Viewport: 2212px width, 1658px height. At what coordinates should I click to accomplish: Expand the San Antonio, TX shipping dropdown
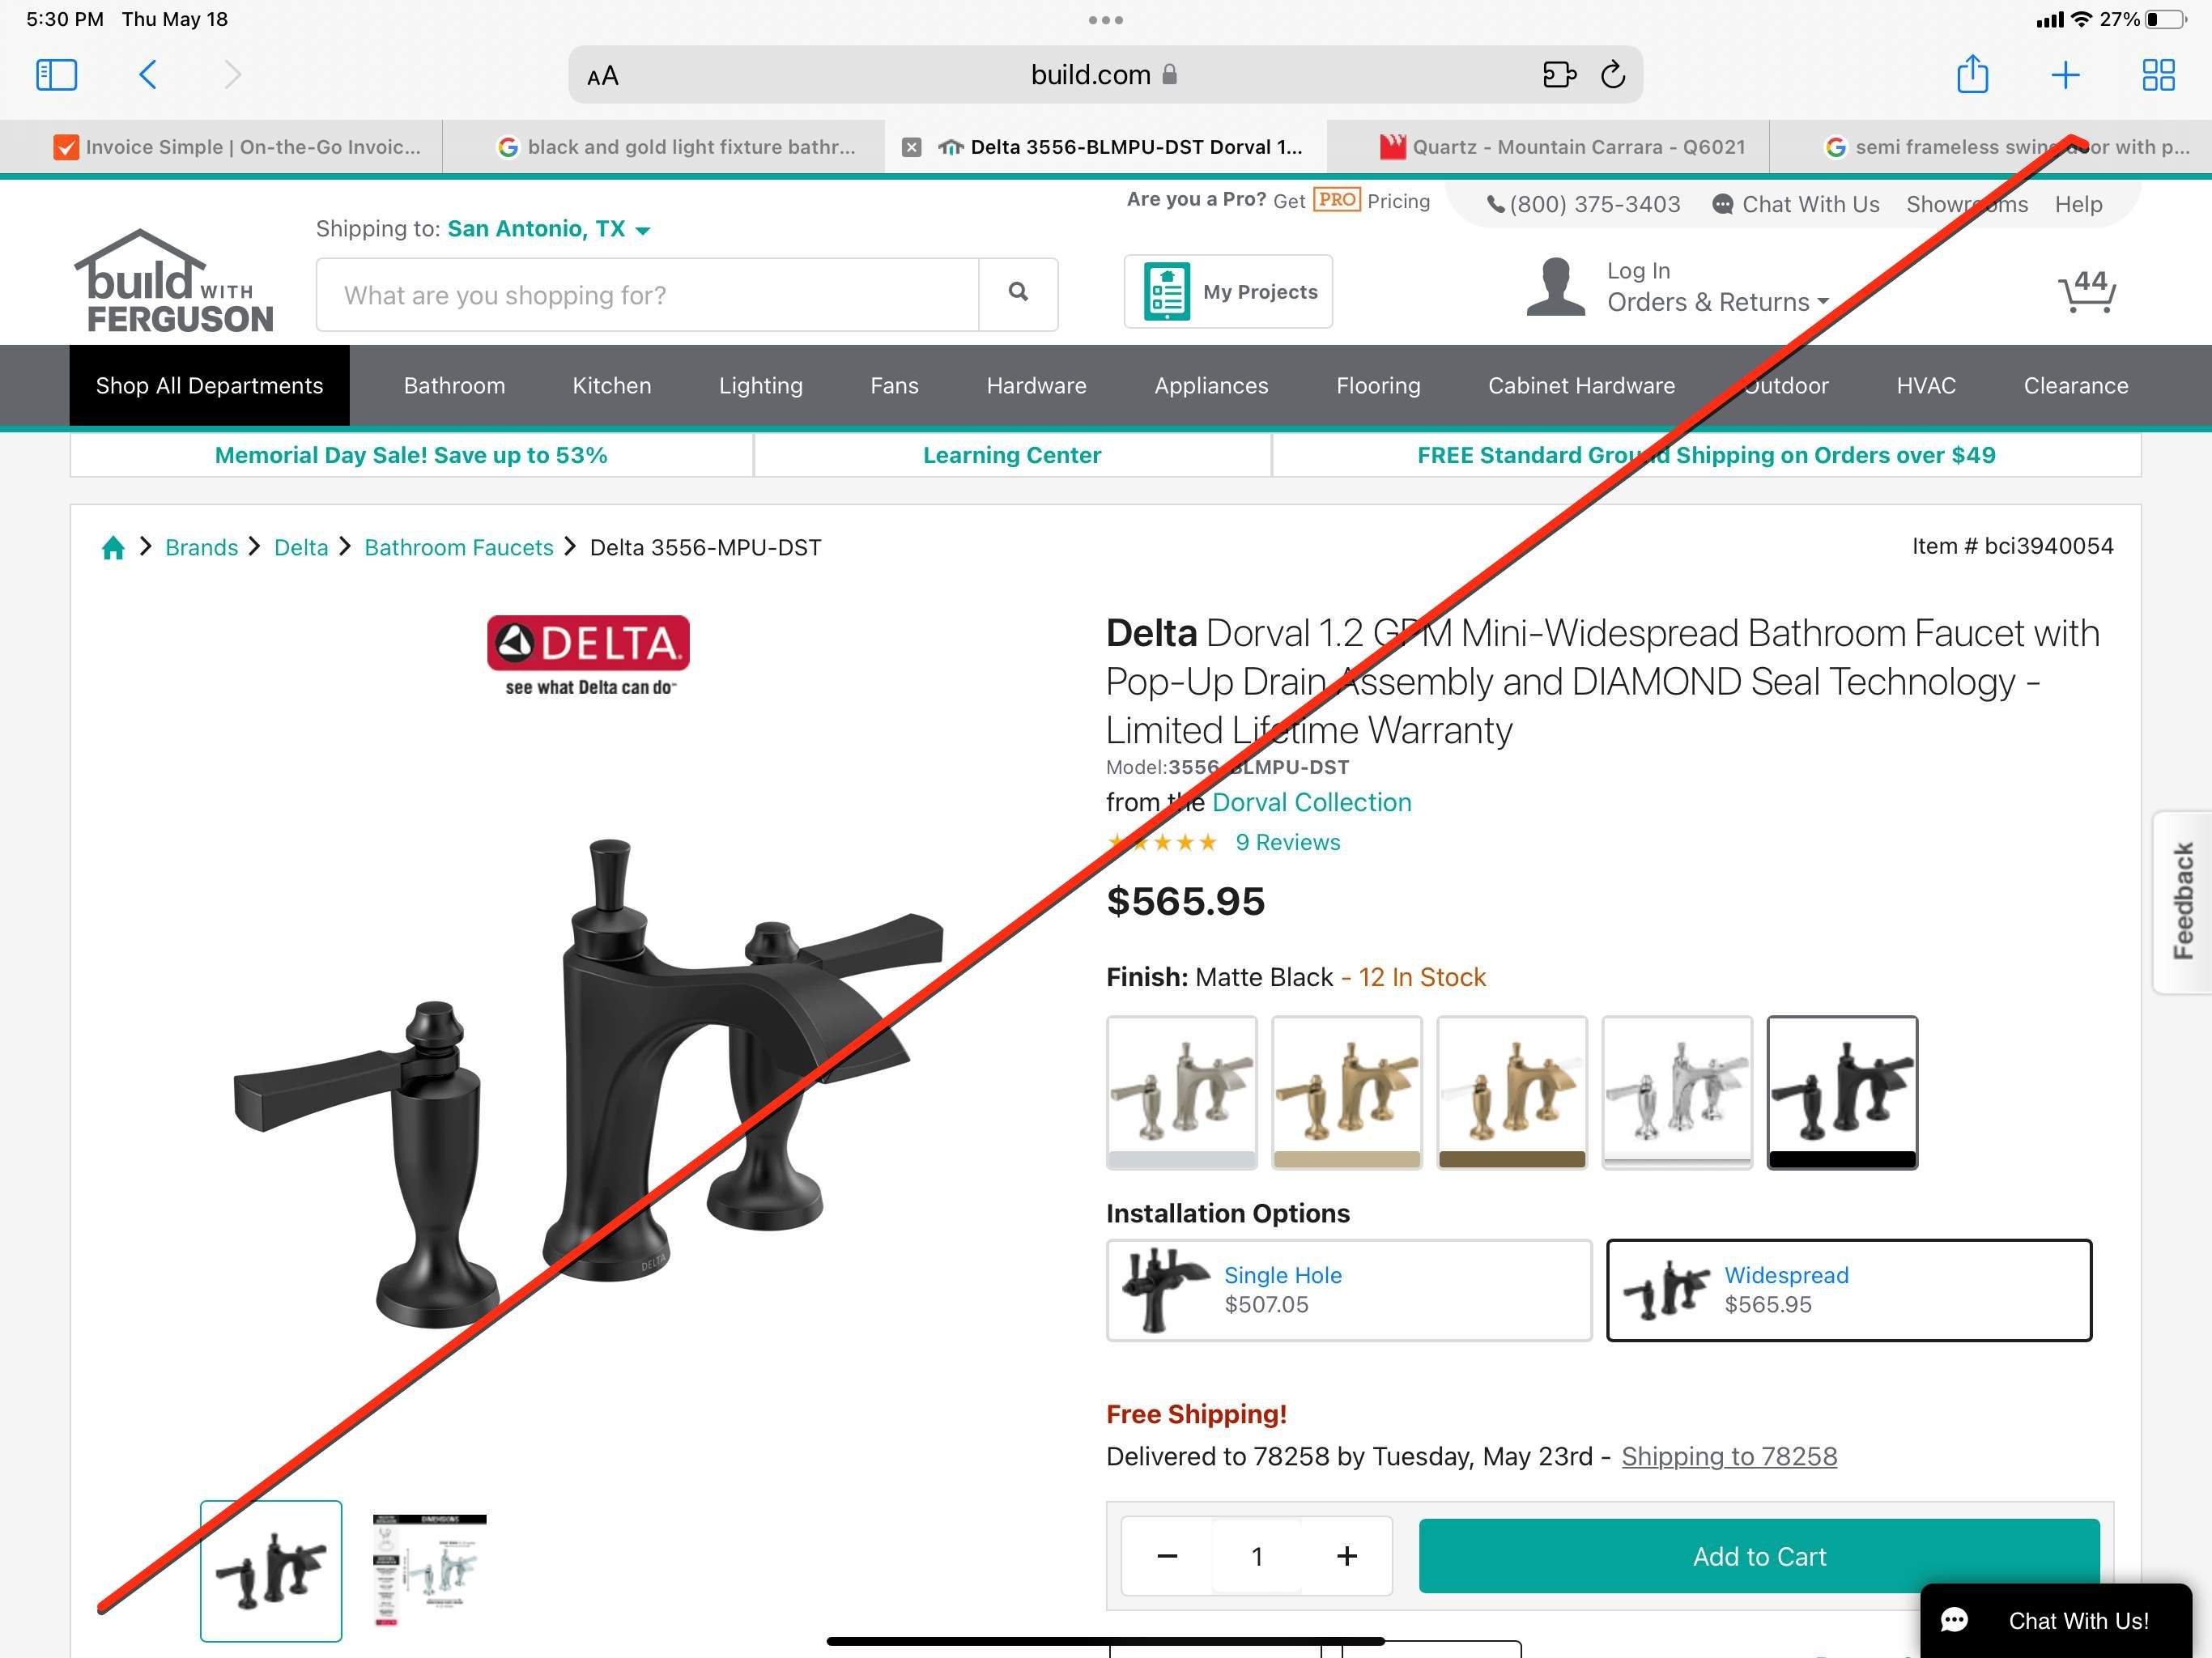click(548, 229)
